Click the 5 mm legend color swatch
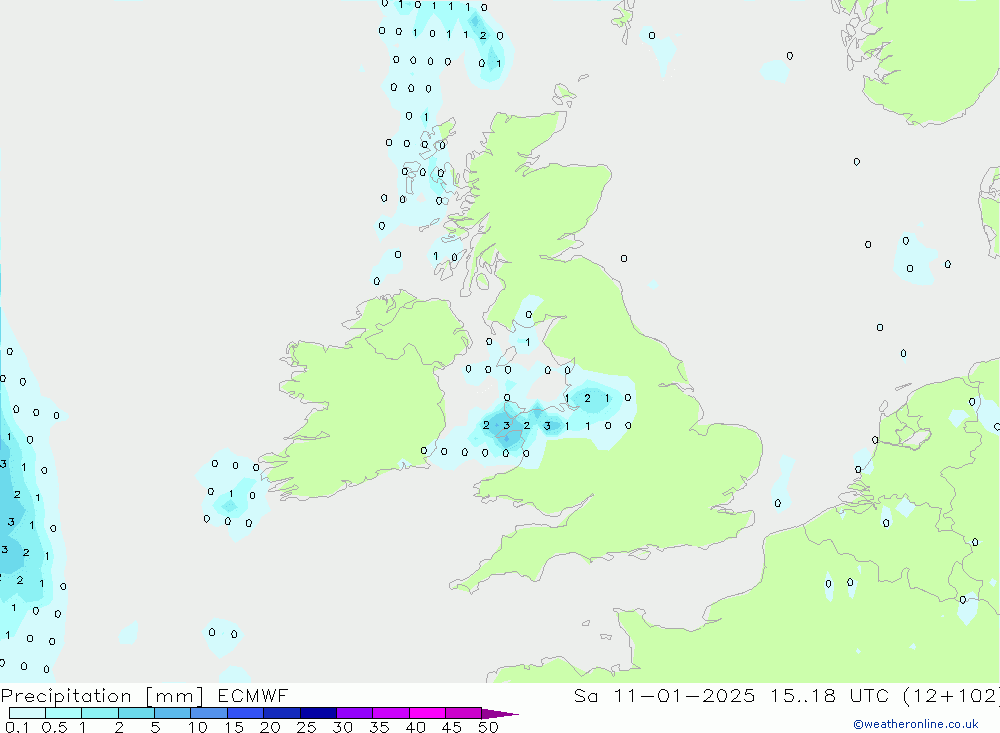Viewport: 1000px width, 733px height. (172, 714)
